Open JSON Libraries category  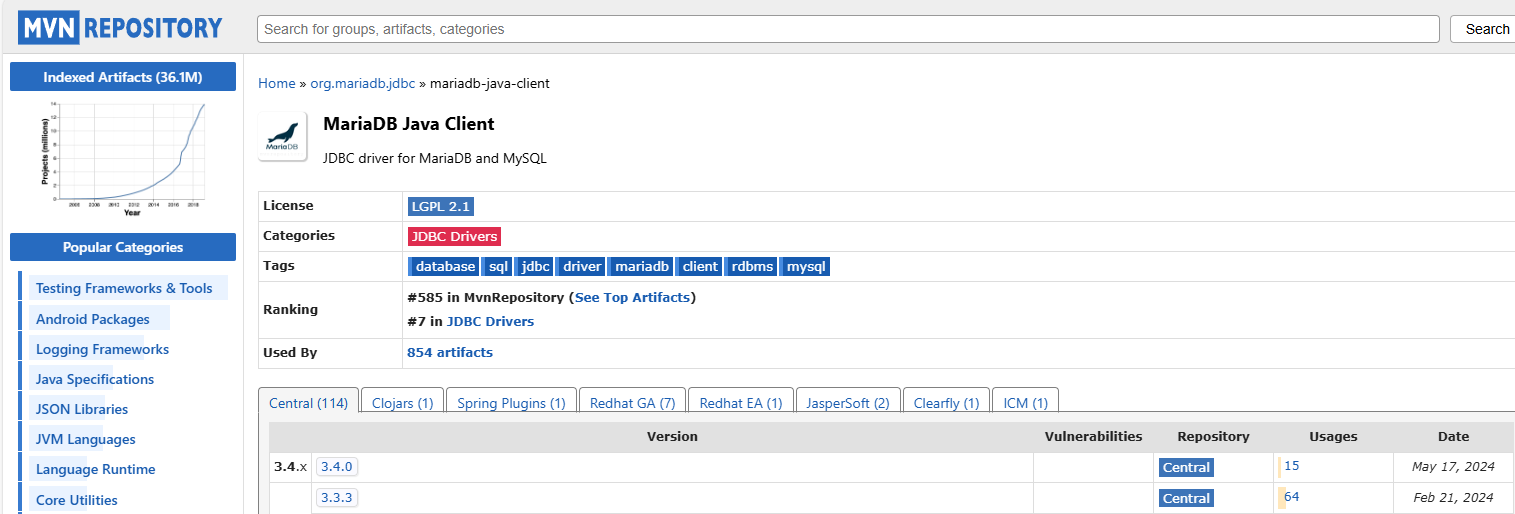(x=82, y=409)
